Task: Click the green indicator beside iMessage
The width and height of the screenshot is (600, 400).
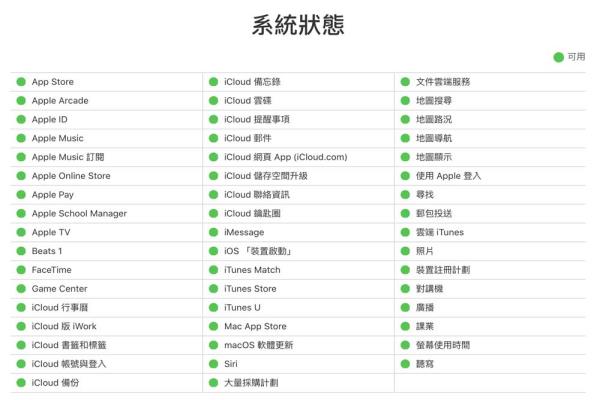Action: 214,232
